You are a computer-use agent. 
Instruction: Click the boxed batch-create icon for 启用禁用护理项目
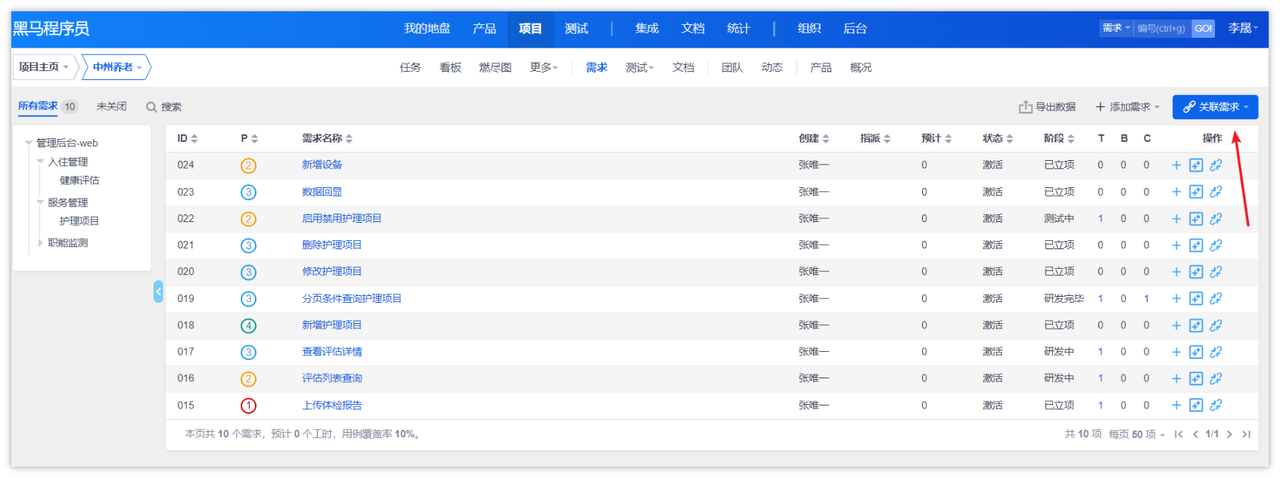[1196, 219]
